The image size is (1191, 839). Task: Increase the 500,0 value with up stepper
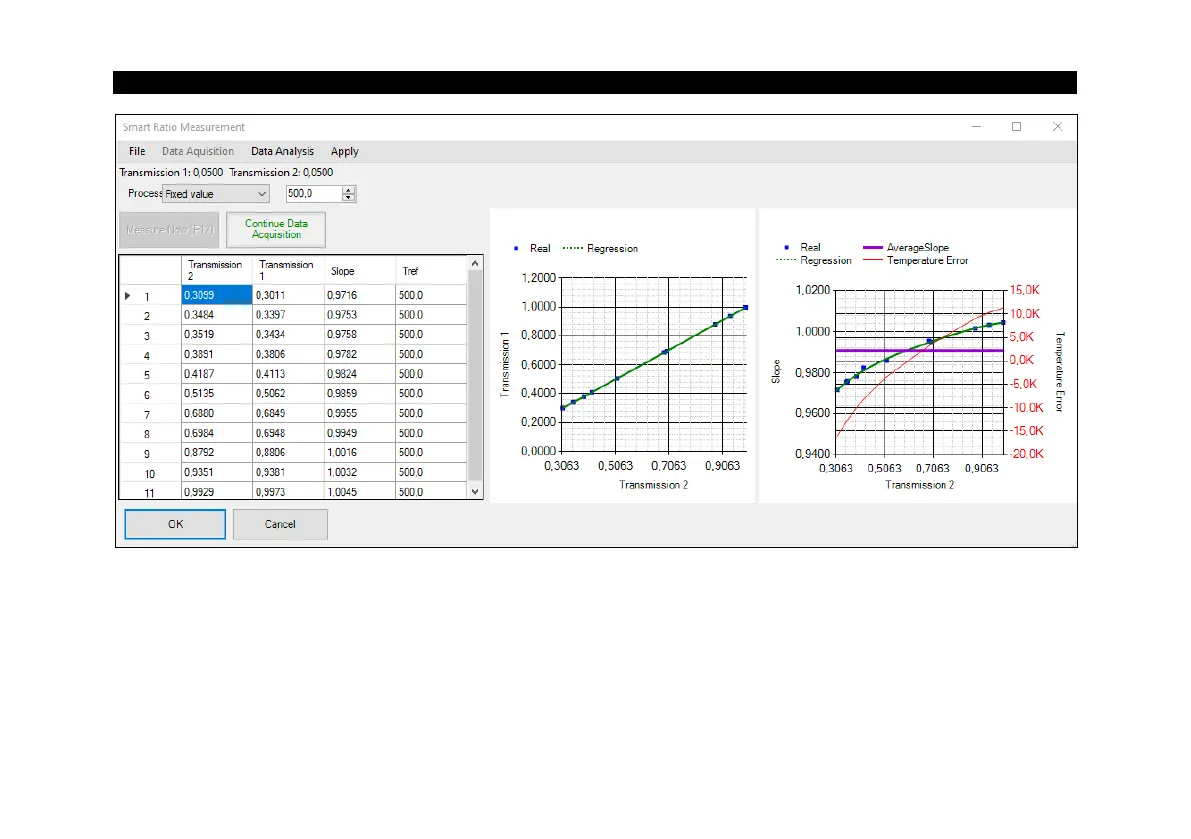coord(349,190)
